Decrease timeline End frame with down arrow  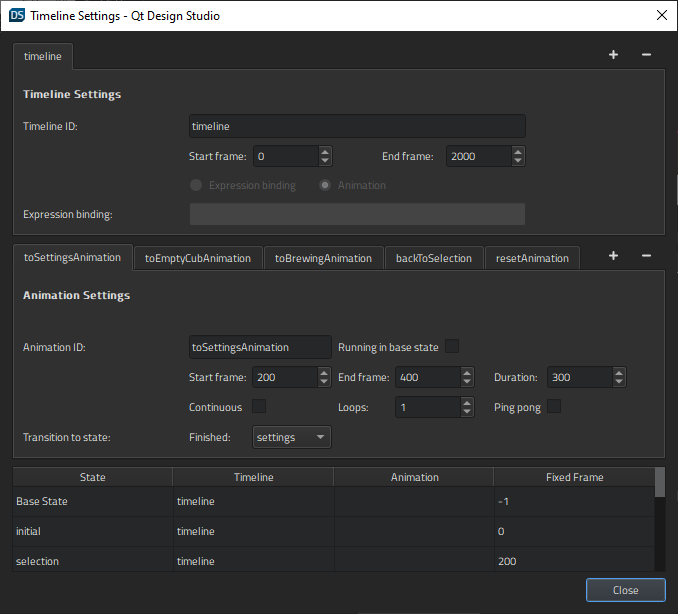click(x=518, y=161)
